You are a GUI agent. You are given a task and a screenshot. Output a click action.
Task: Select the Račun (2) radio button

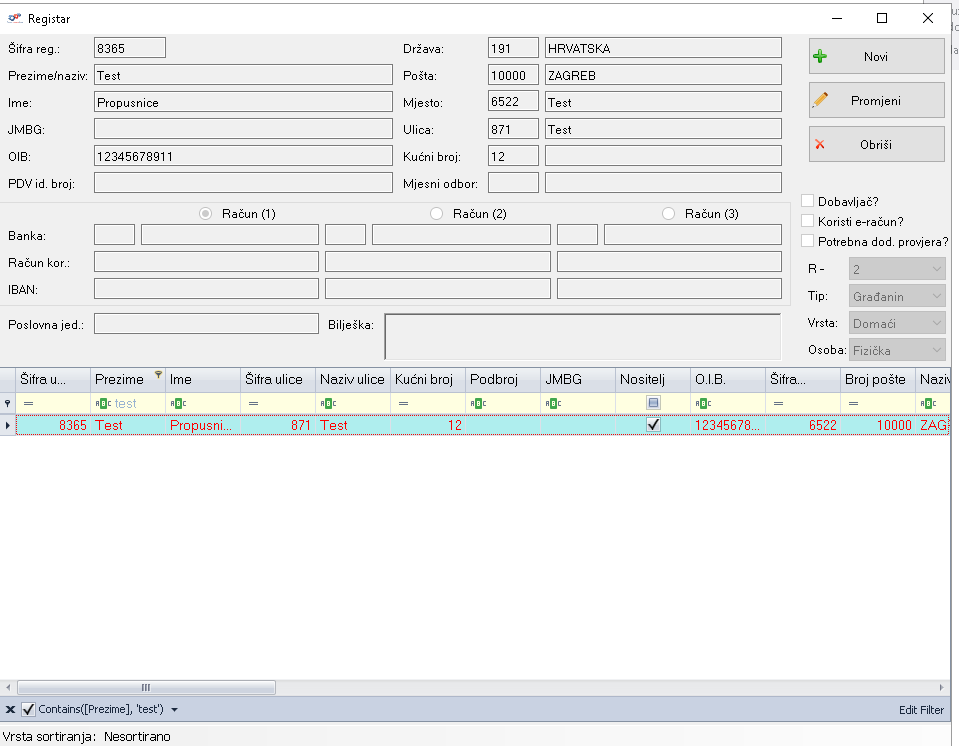[436, 214]
